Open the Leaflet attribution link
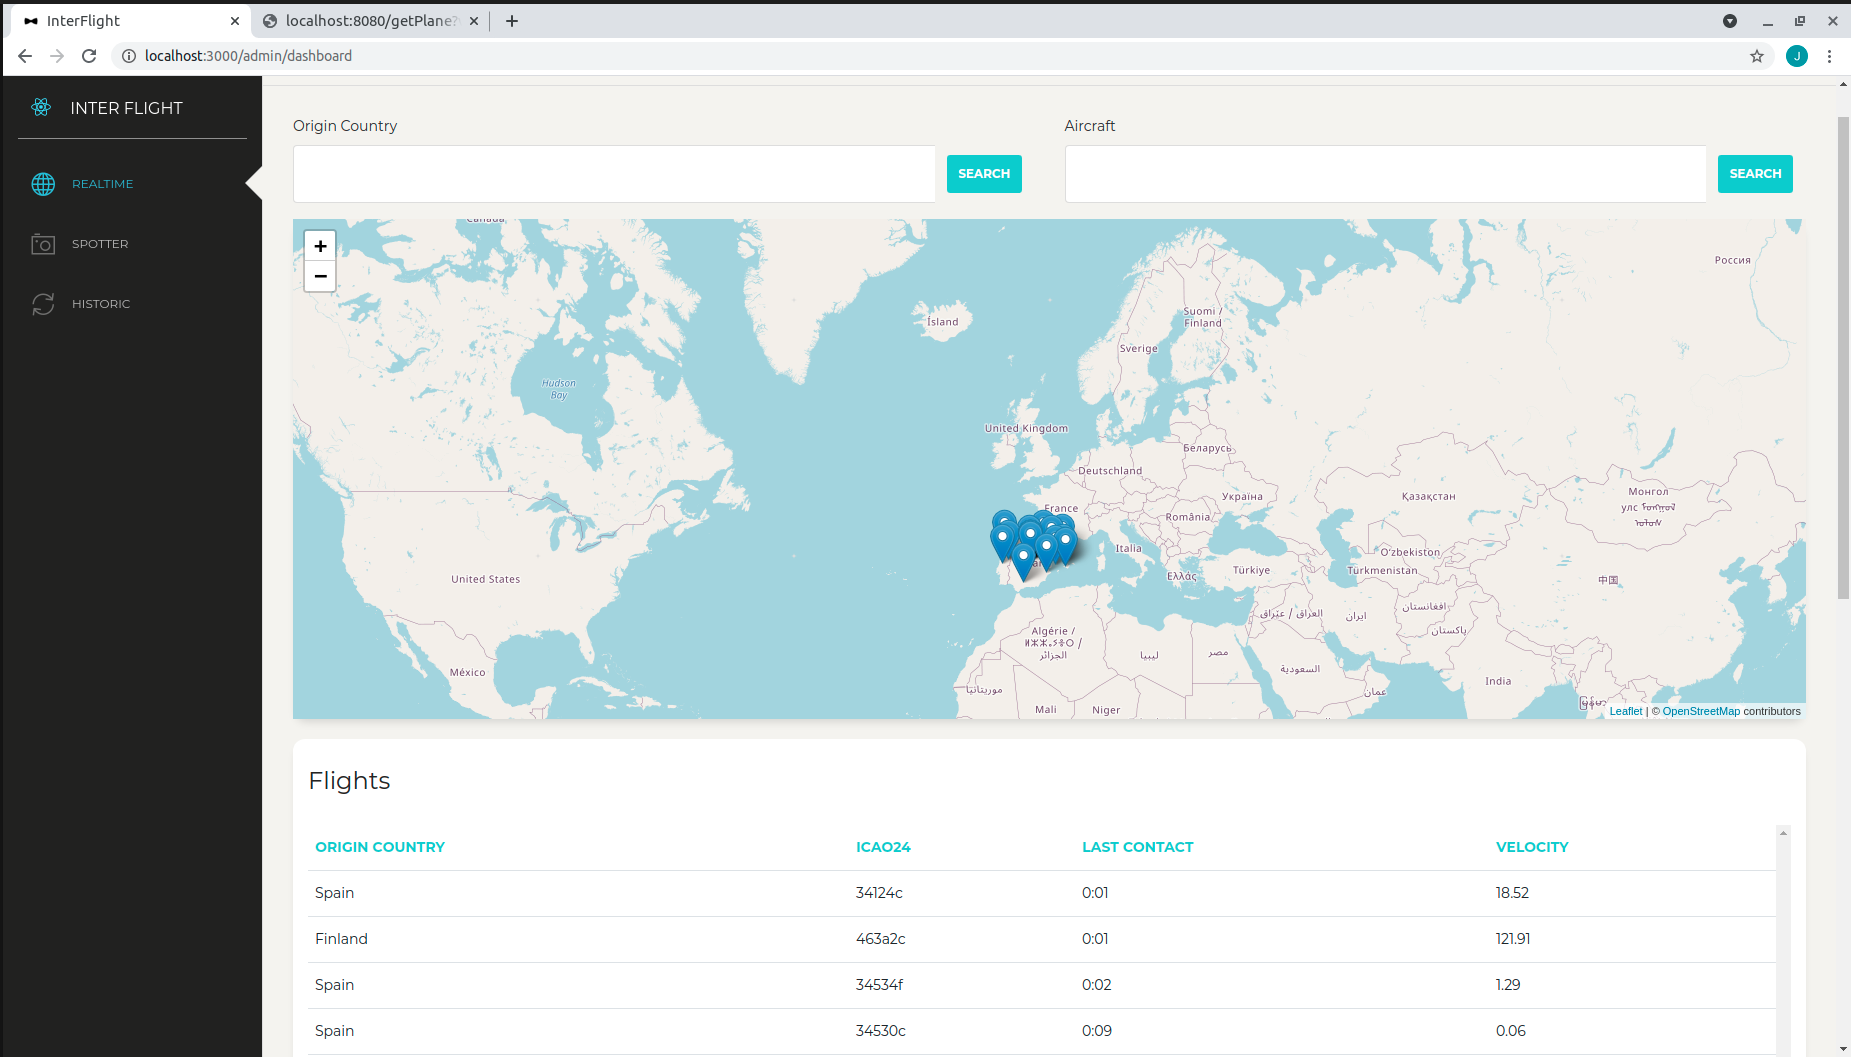This screenshot has height=1057, width=1851. tap(1626, 711)
